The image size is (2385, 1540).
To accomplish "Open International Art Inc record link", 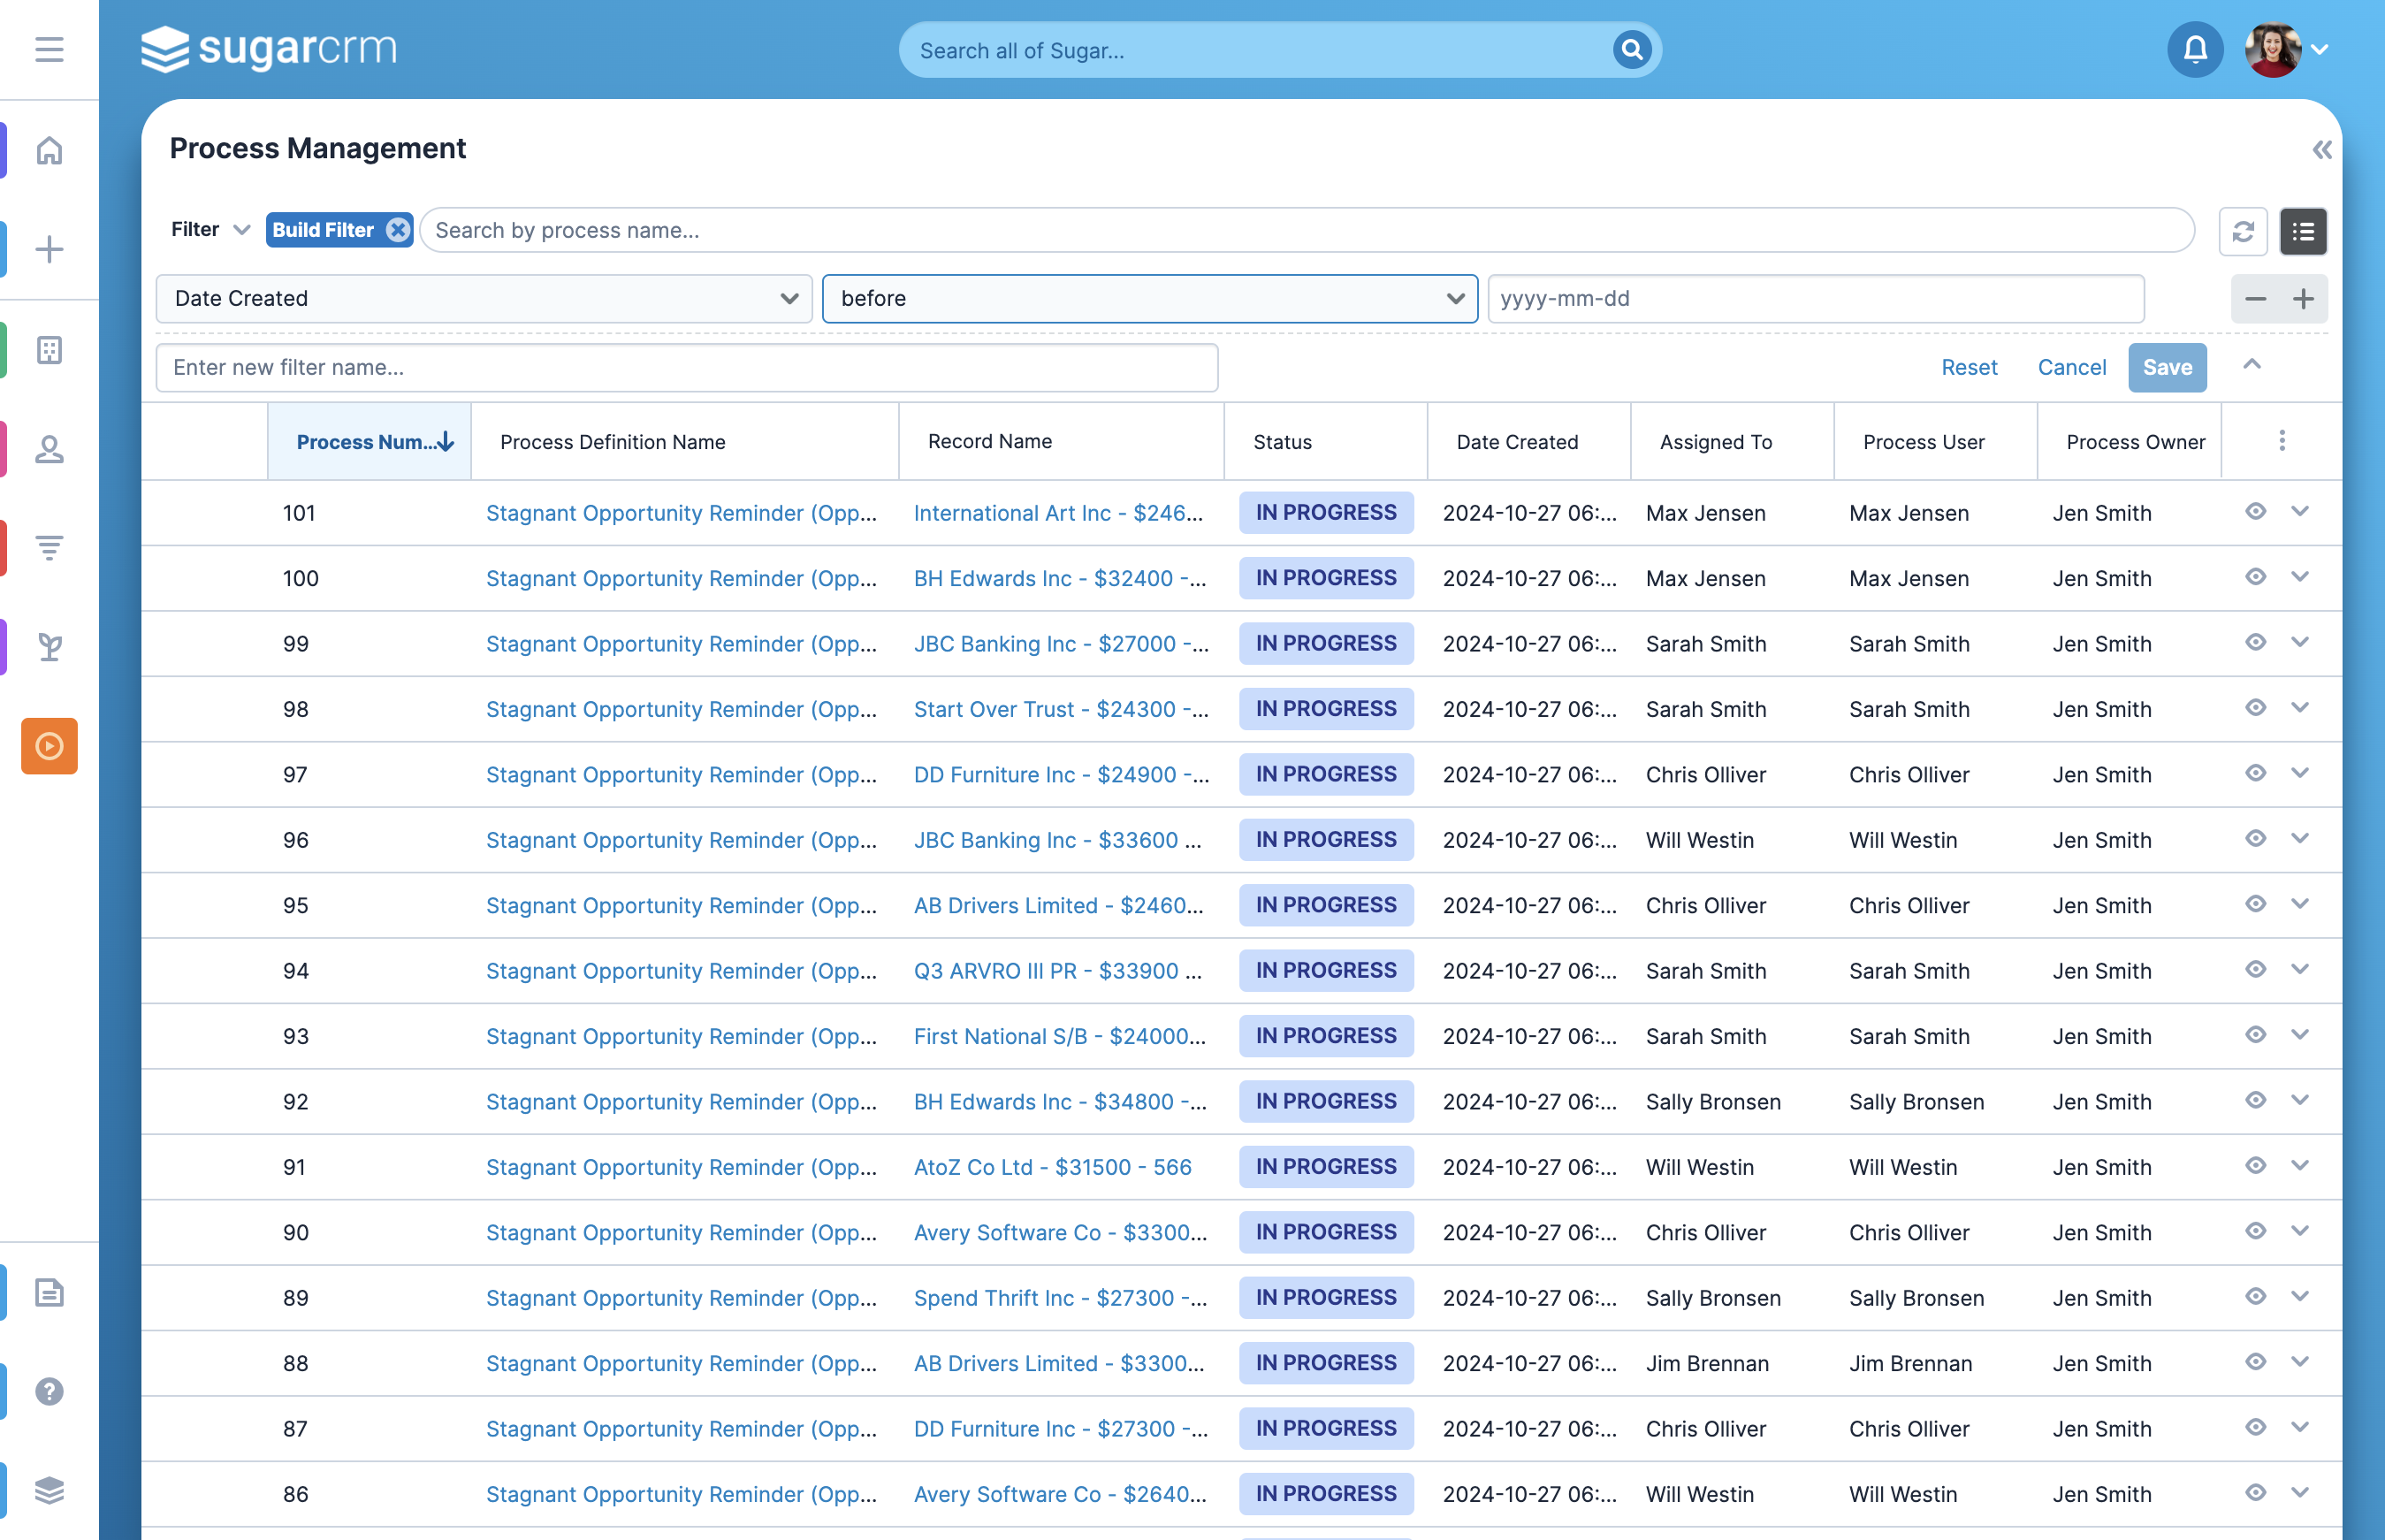I will [x=1058, y=513].
